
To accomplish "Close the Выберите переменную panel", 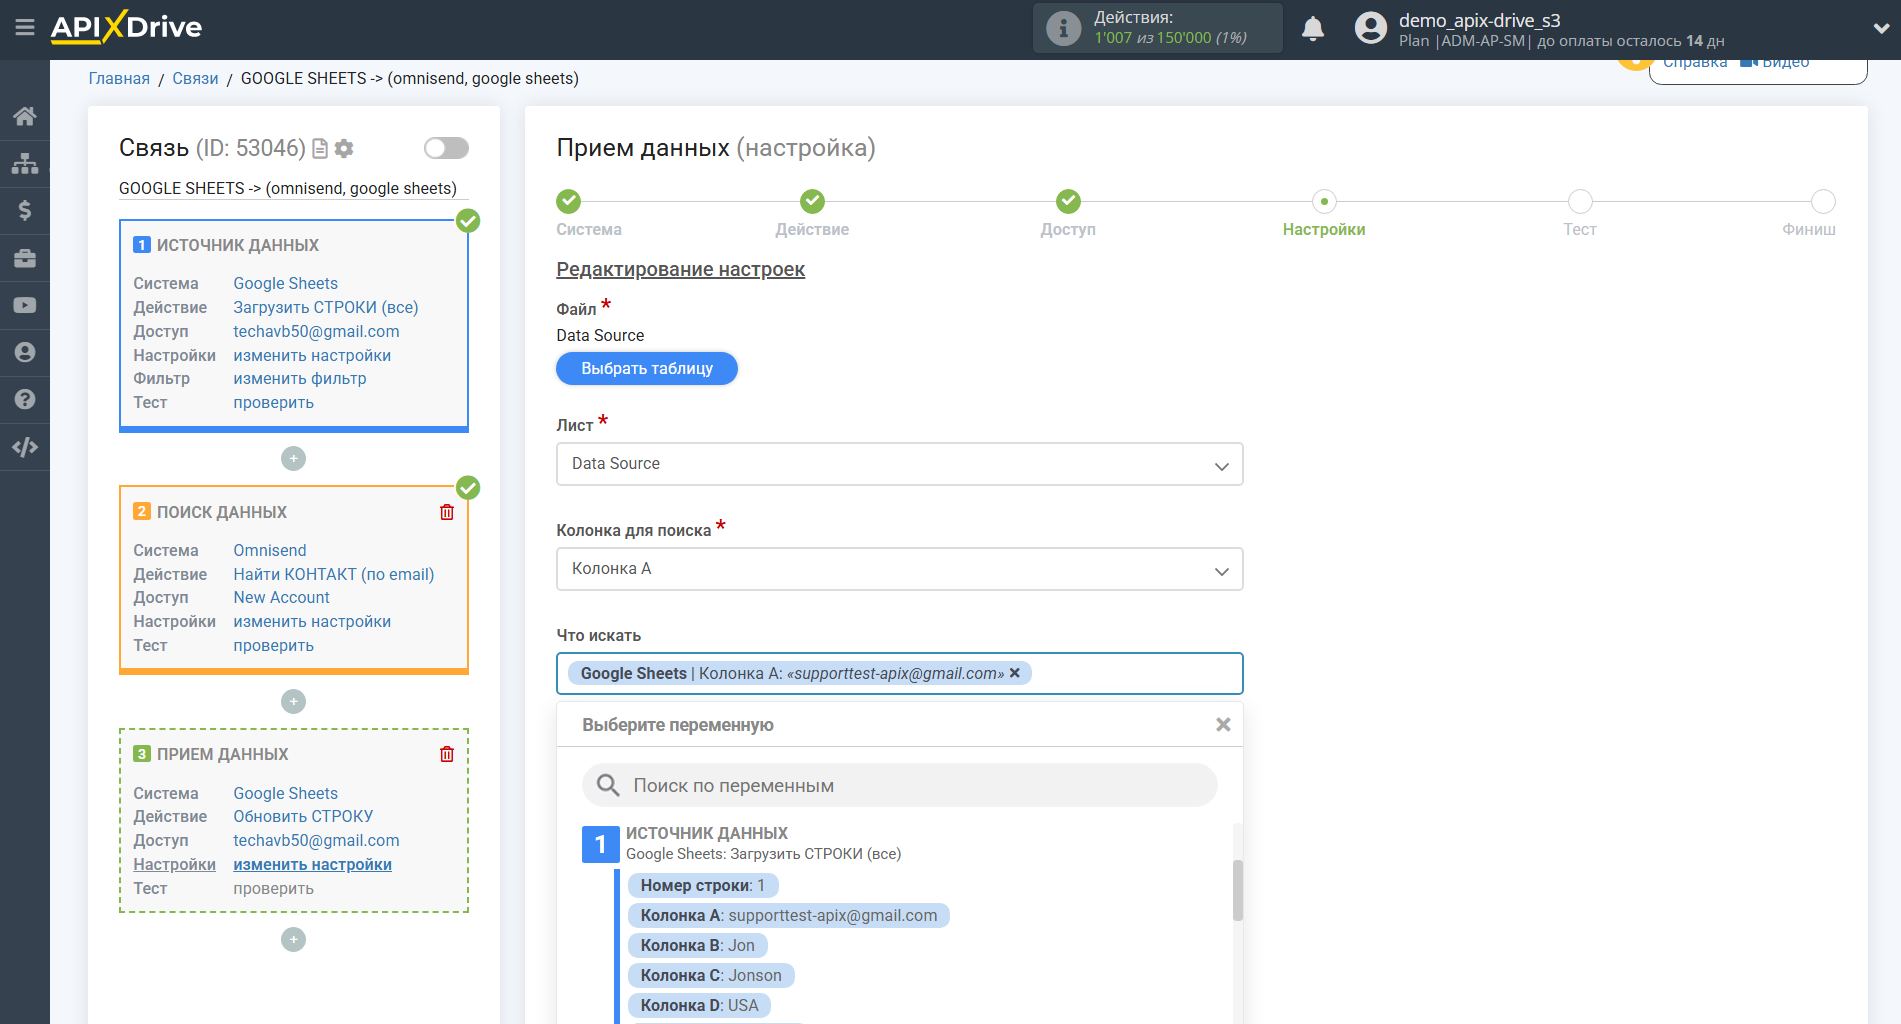I will [x=1222, y=725].
